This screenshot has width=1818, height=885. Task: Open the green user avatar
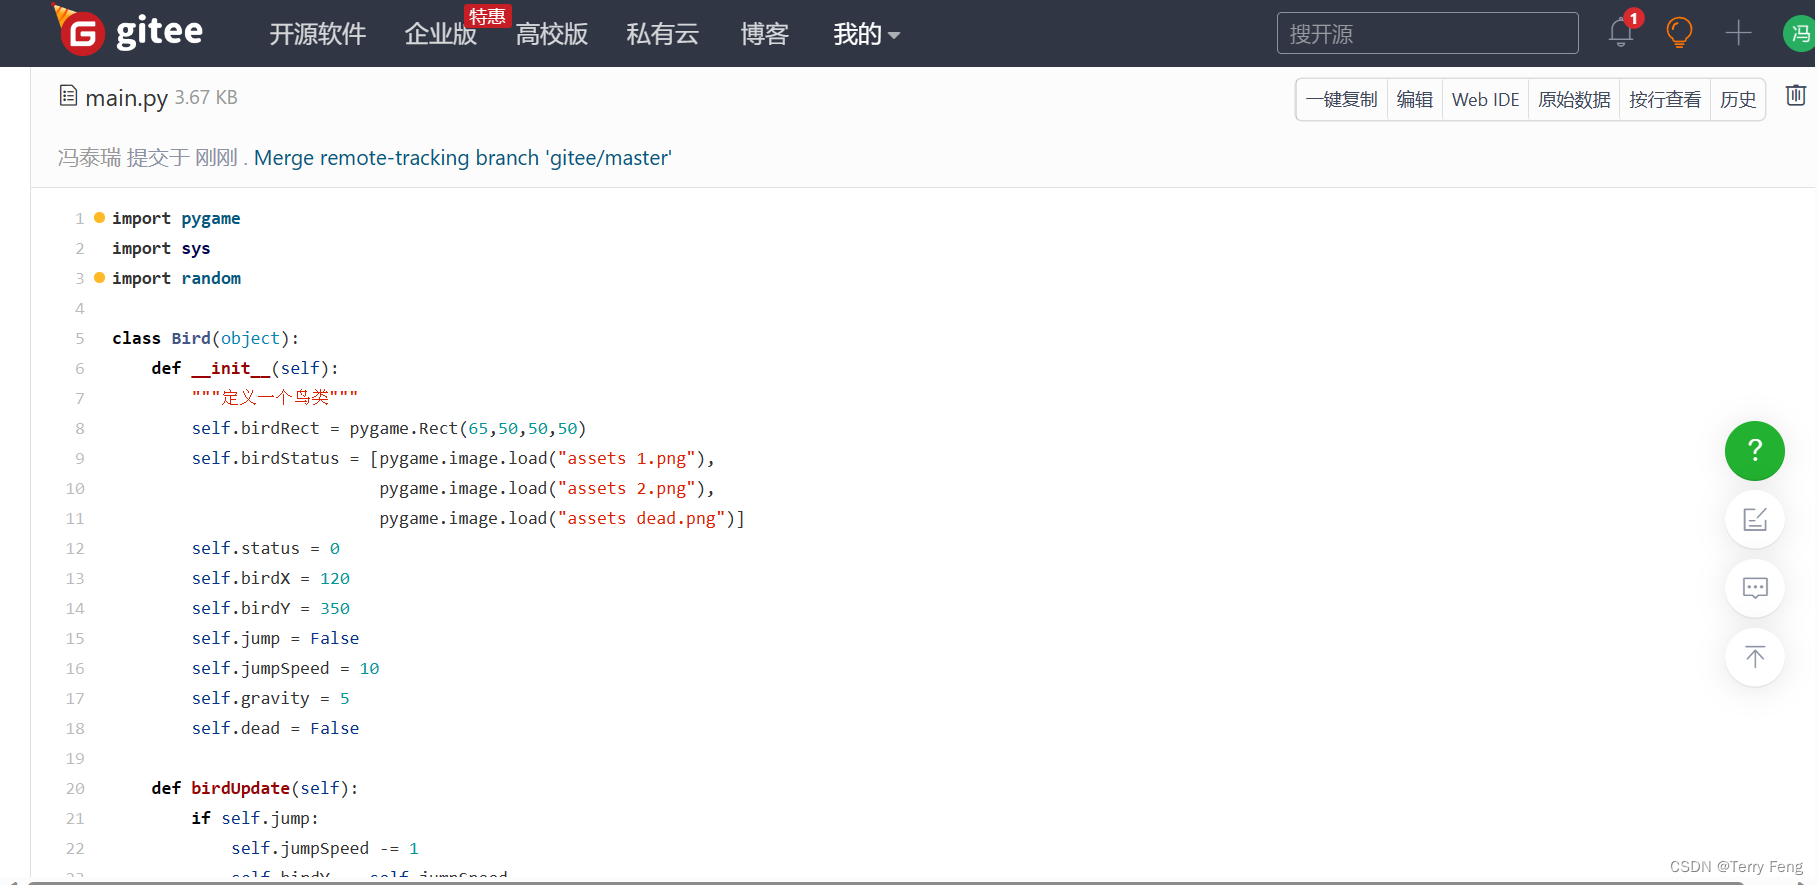click(1800, 33)
